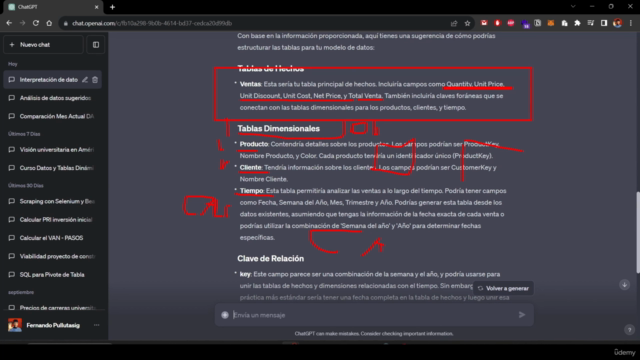Go to browser home page
Viewport: 640px width, 360px height.
(x=49, y=23)
